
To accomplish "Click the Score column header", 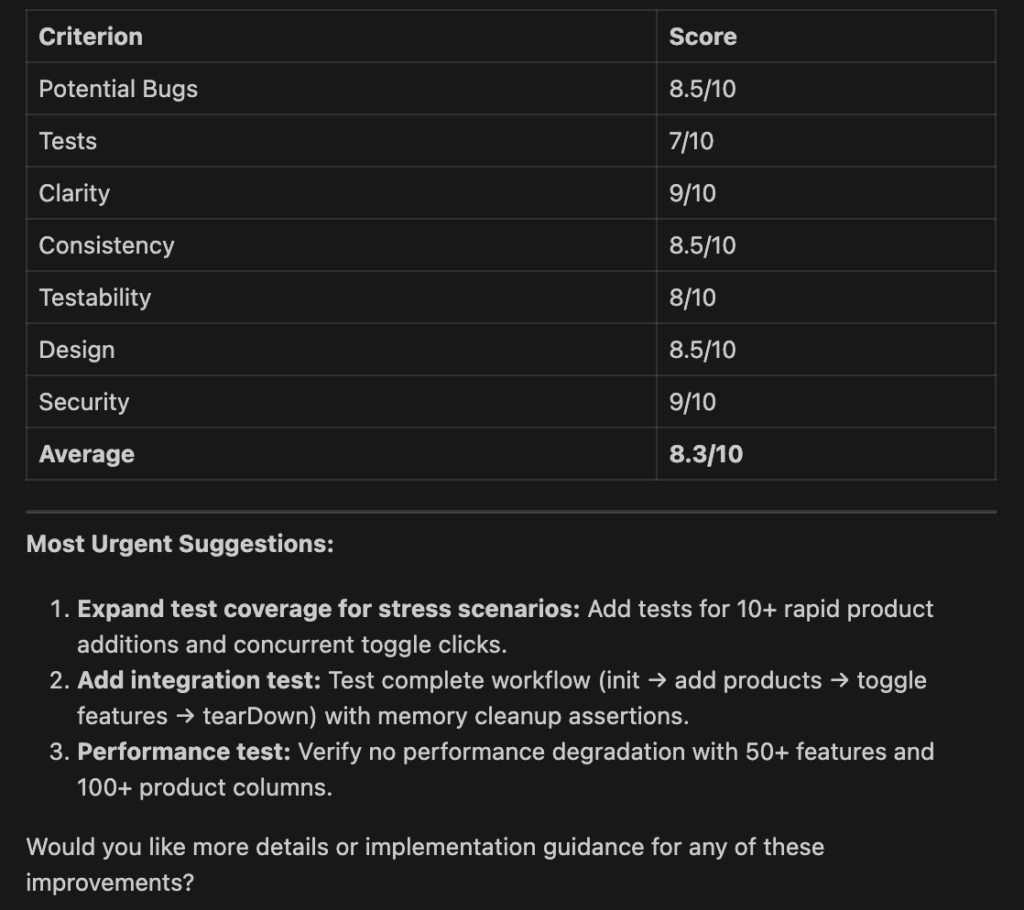I will pyautogui.click(x=702, y=37).
